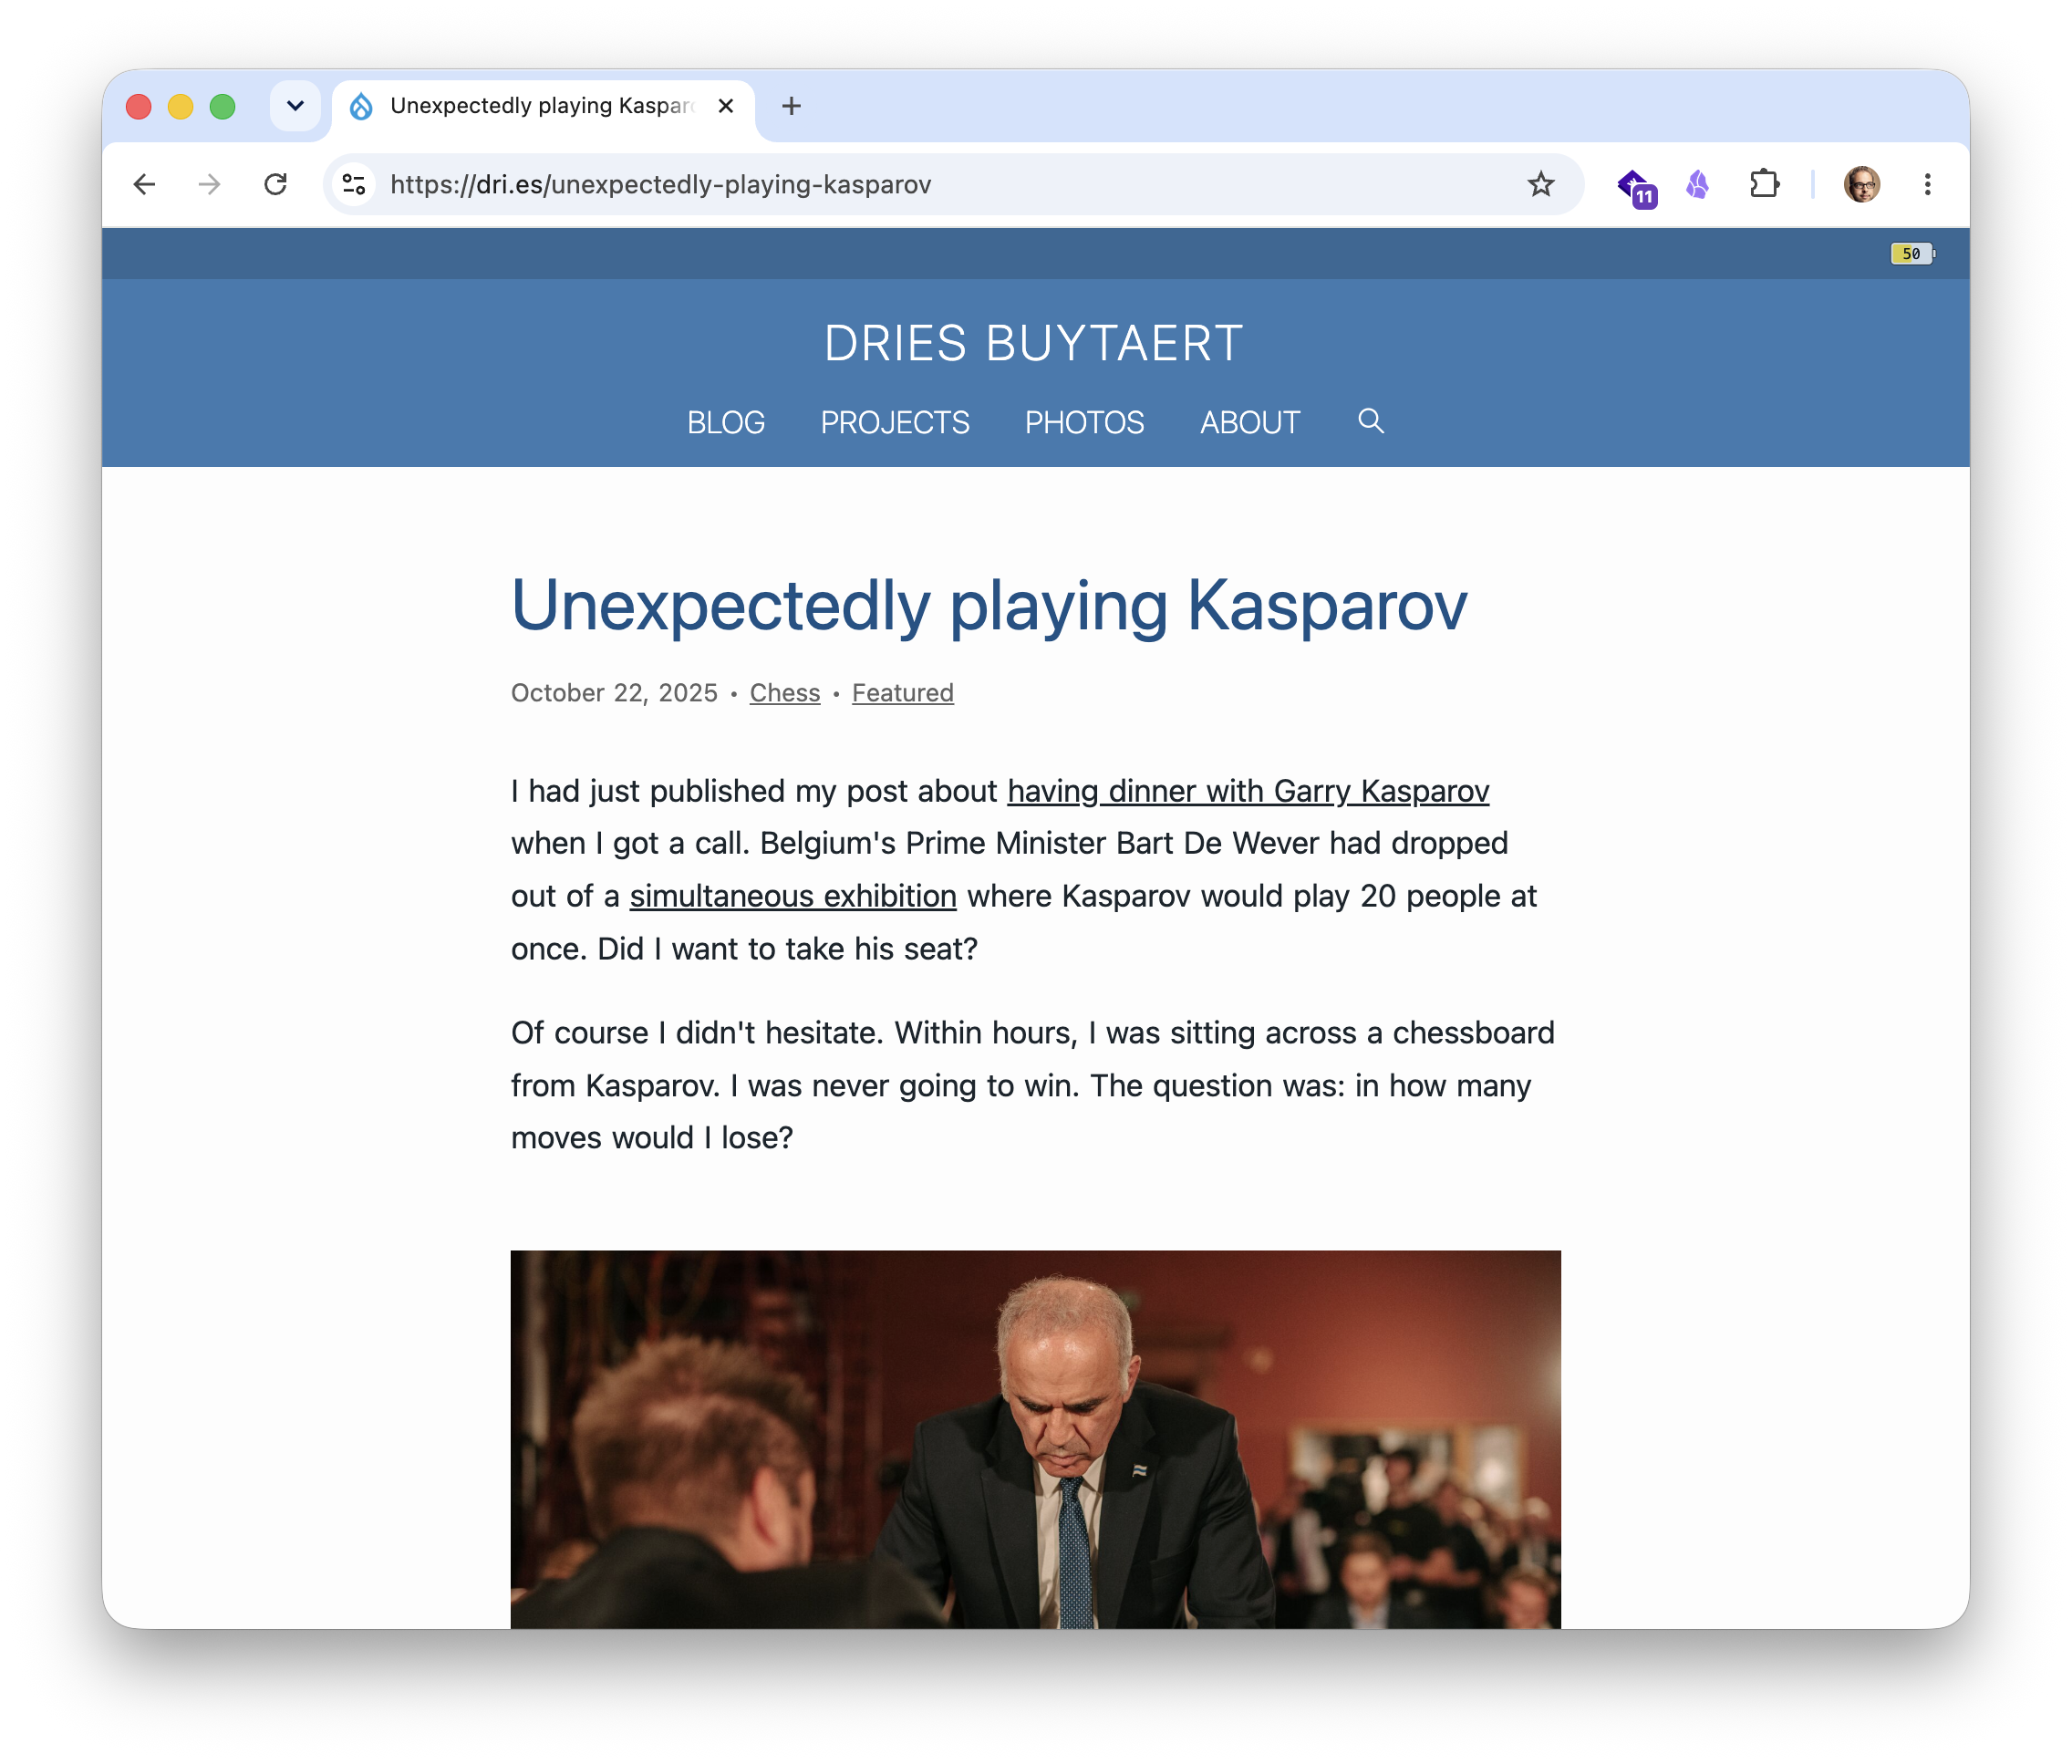2072x1764 pixels.
Task: Reload the page with the refresh icon
Action: (x=275, y=184)
